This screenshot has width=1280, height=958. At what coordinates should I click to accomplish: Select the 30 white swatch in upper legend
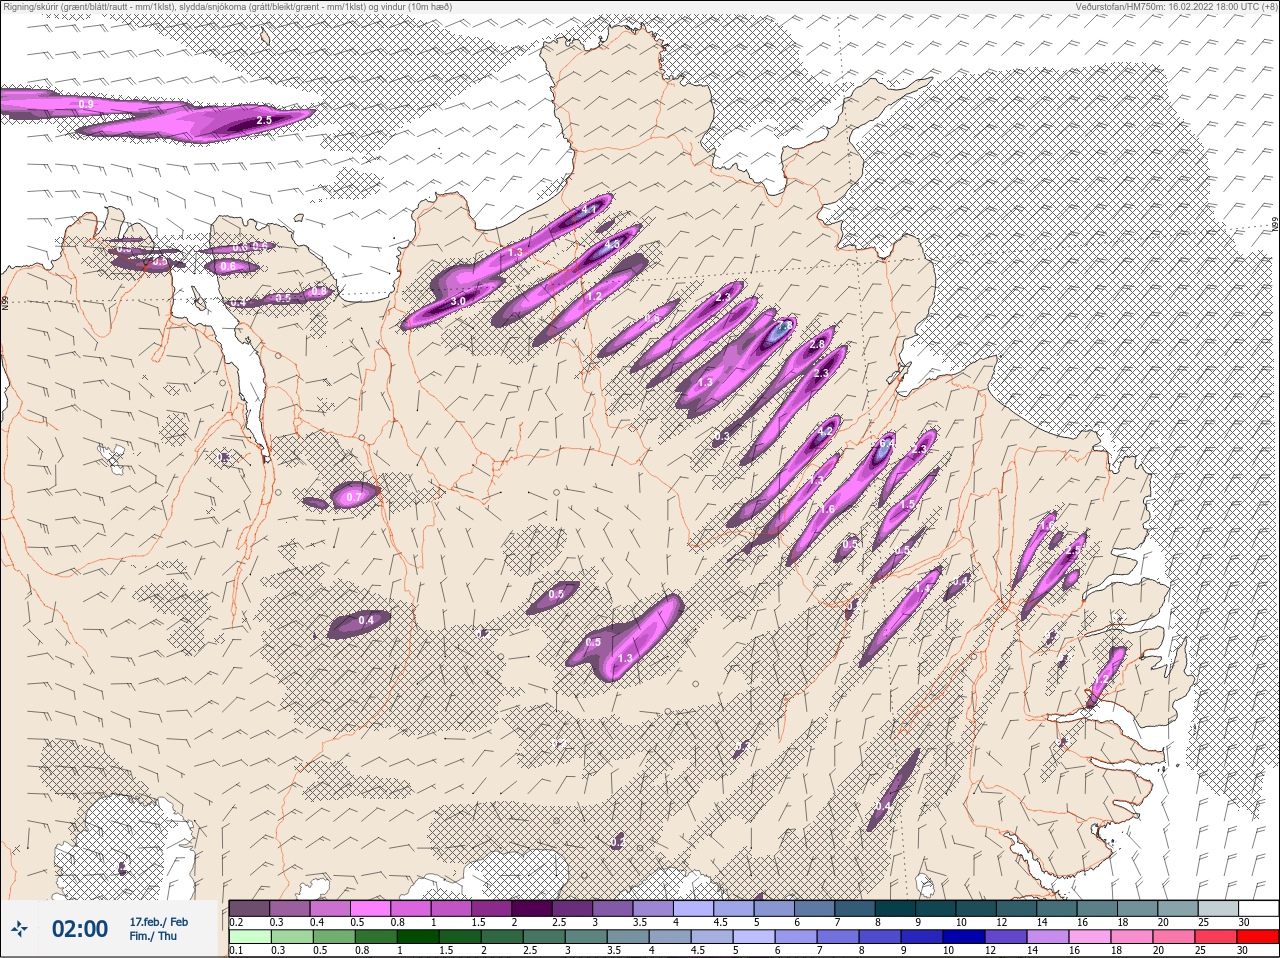click(x=1259, y=908)
